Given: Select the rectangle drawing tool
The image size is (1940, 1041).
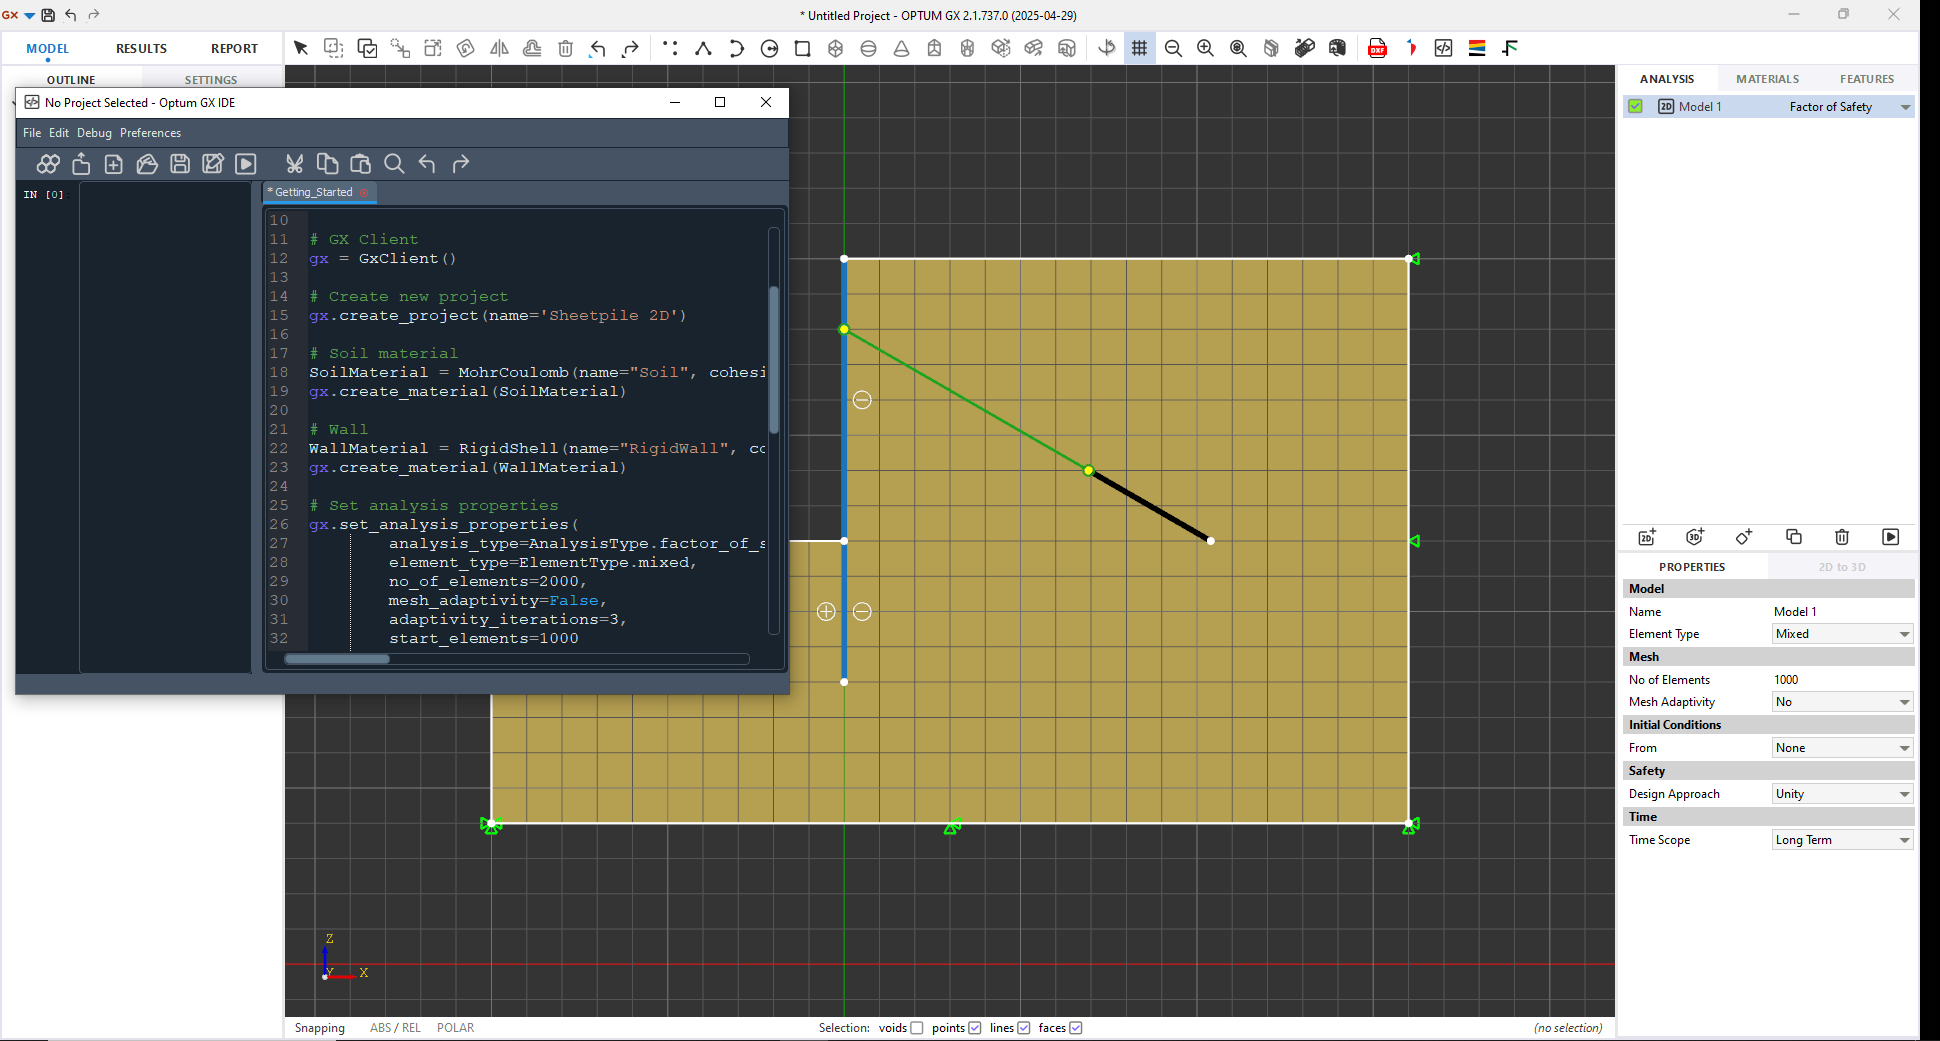Looking at the screenshot, I should (x=802, y=48).
